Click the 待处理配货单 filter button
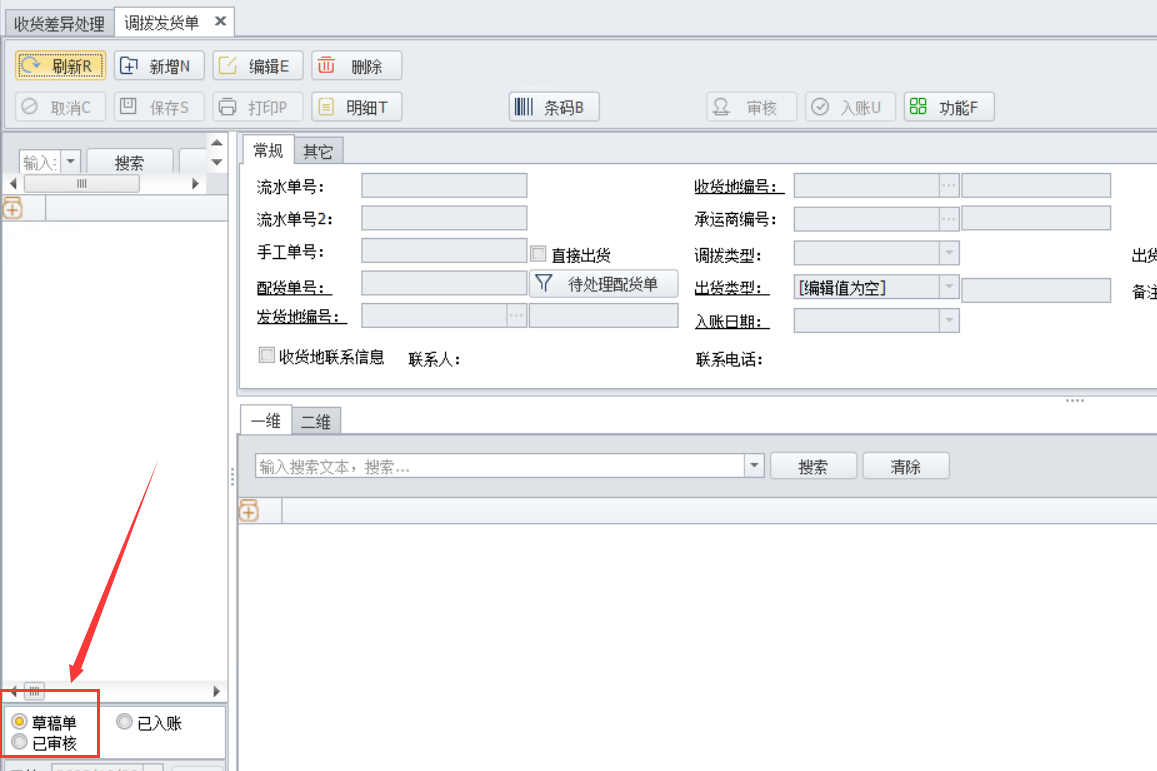1157x771 pixels. point(603,284)
